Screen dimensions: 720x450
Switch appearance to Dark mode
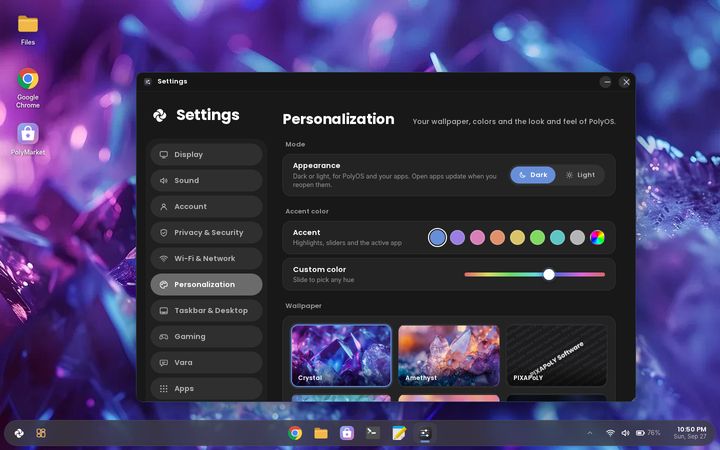point(533,175)
